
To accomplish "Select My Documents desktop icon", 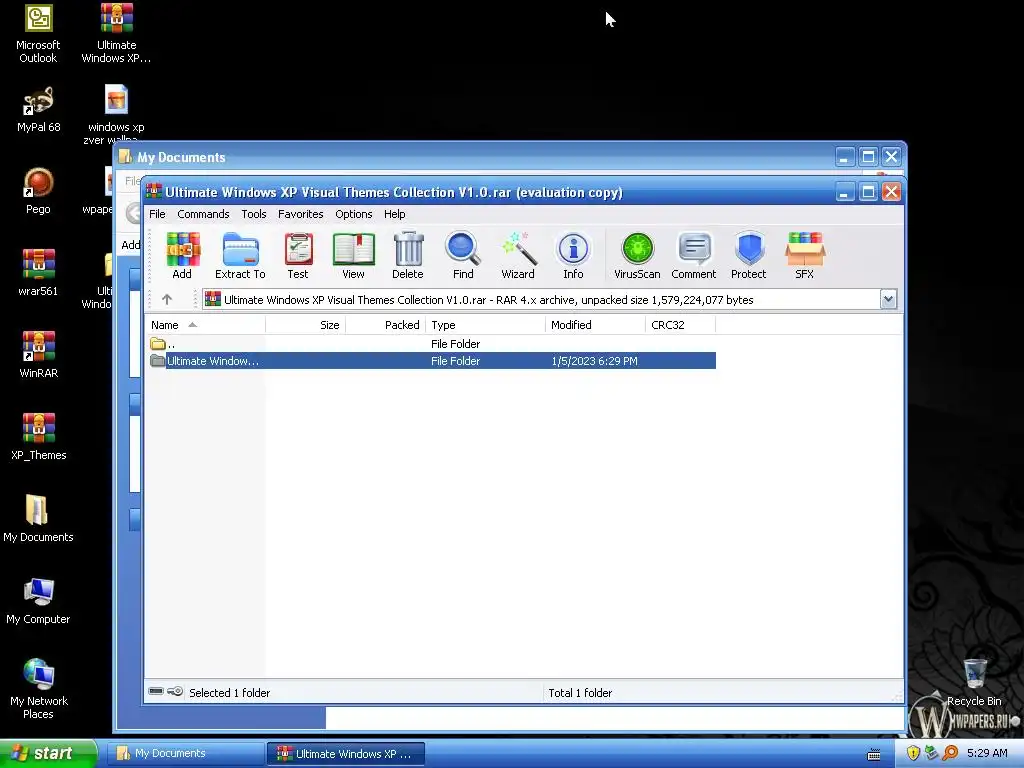I will click(x=38, y=519).
